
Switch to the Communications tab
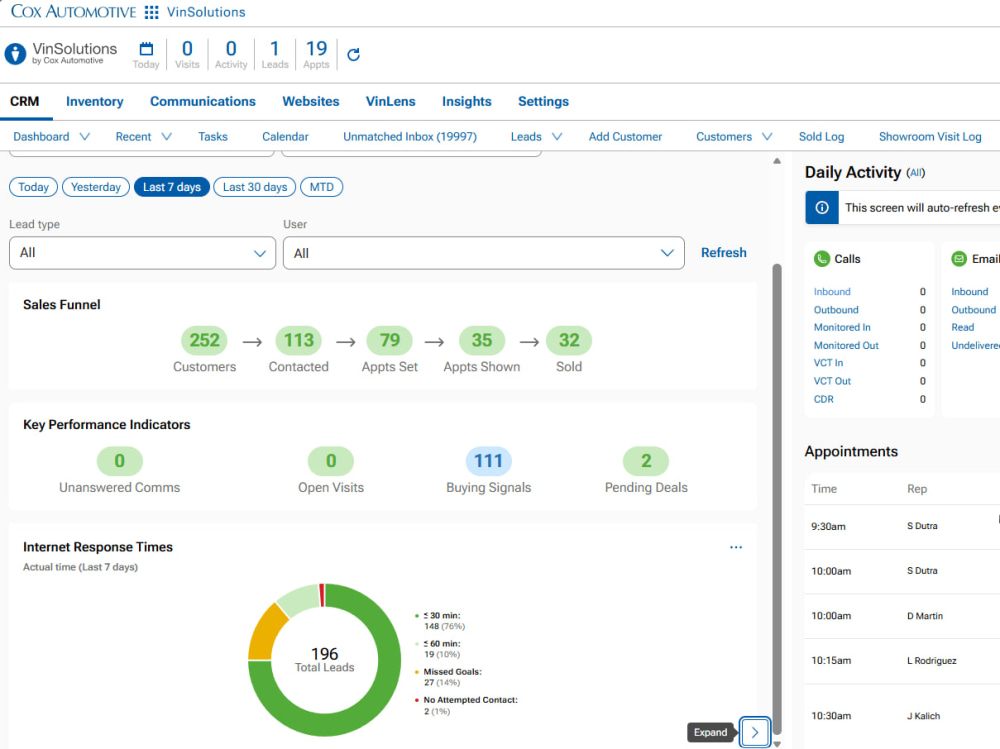click(x=203, y=101)
